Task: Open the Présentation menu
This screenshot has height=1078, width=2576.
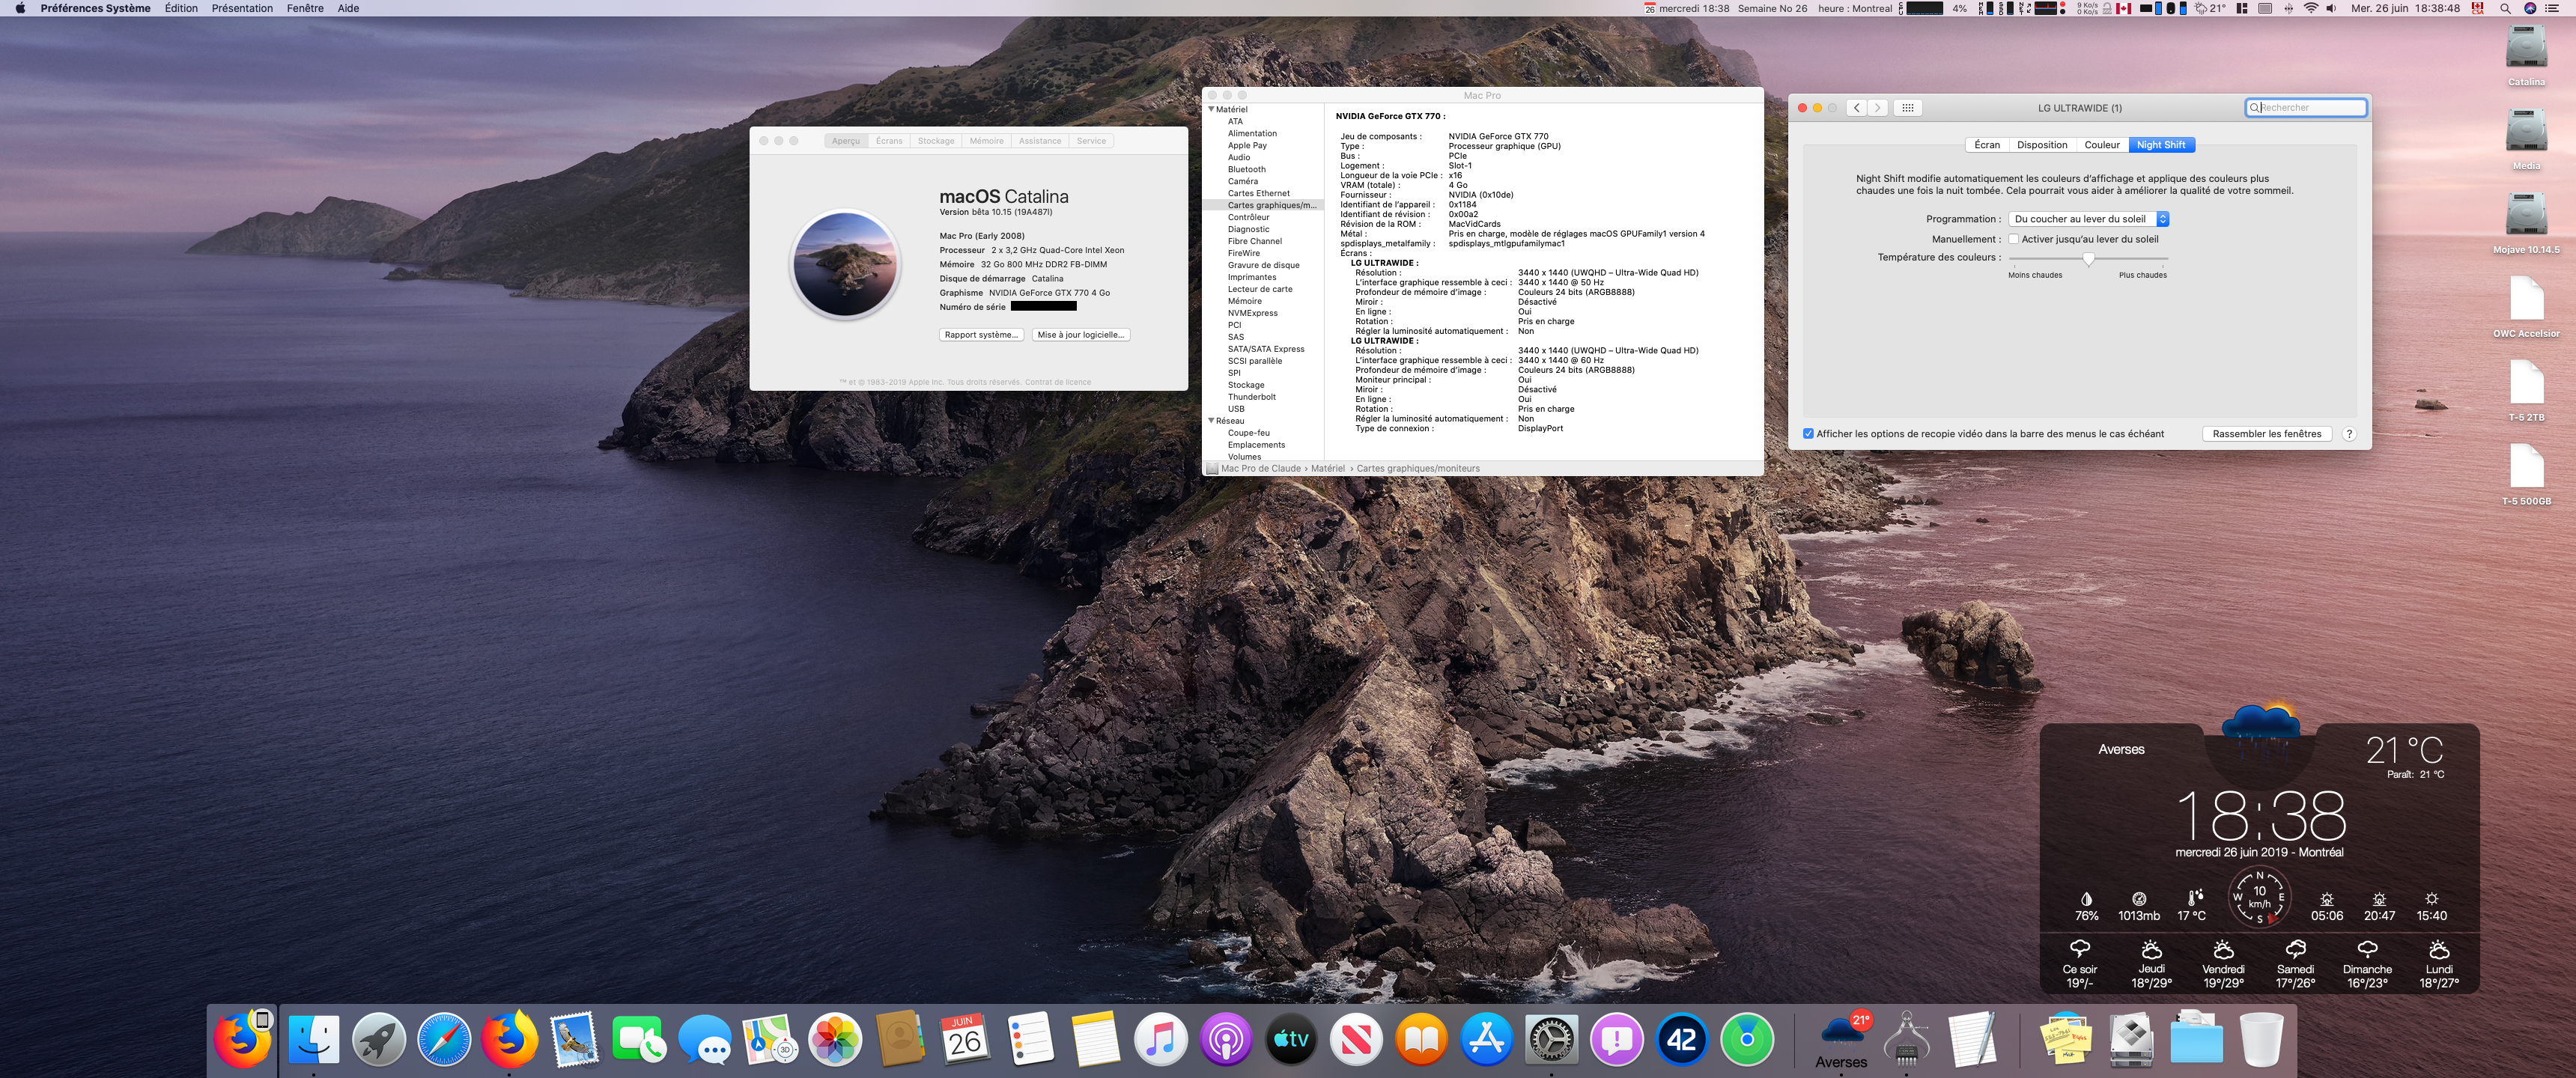Action: tap(242, 8)
